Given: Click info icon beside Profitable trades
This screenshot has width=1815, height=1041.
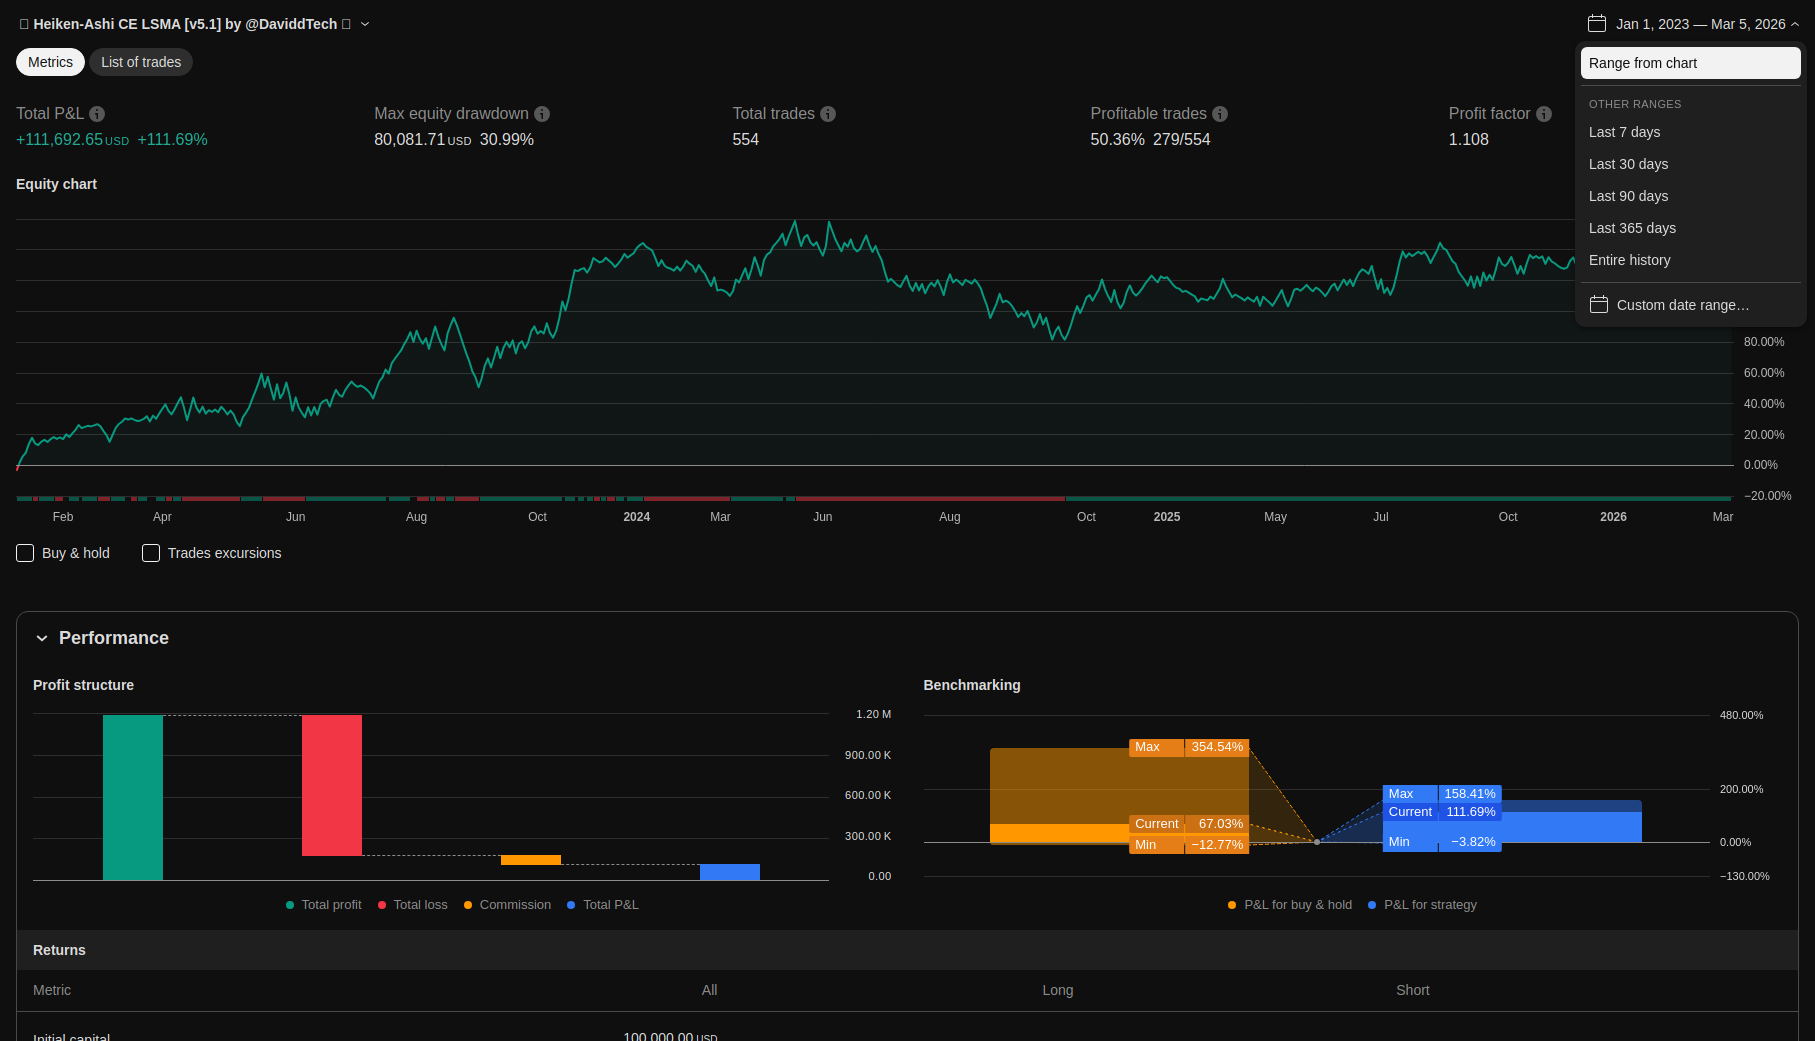Looking at the screenshot, I should click(x=1220, y=114).
